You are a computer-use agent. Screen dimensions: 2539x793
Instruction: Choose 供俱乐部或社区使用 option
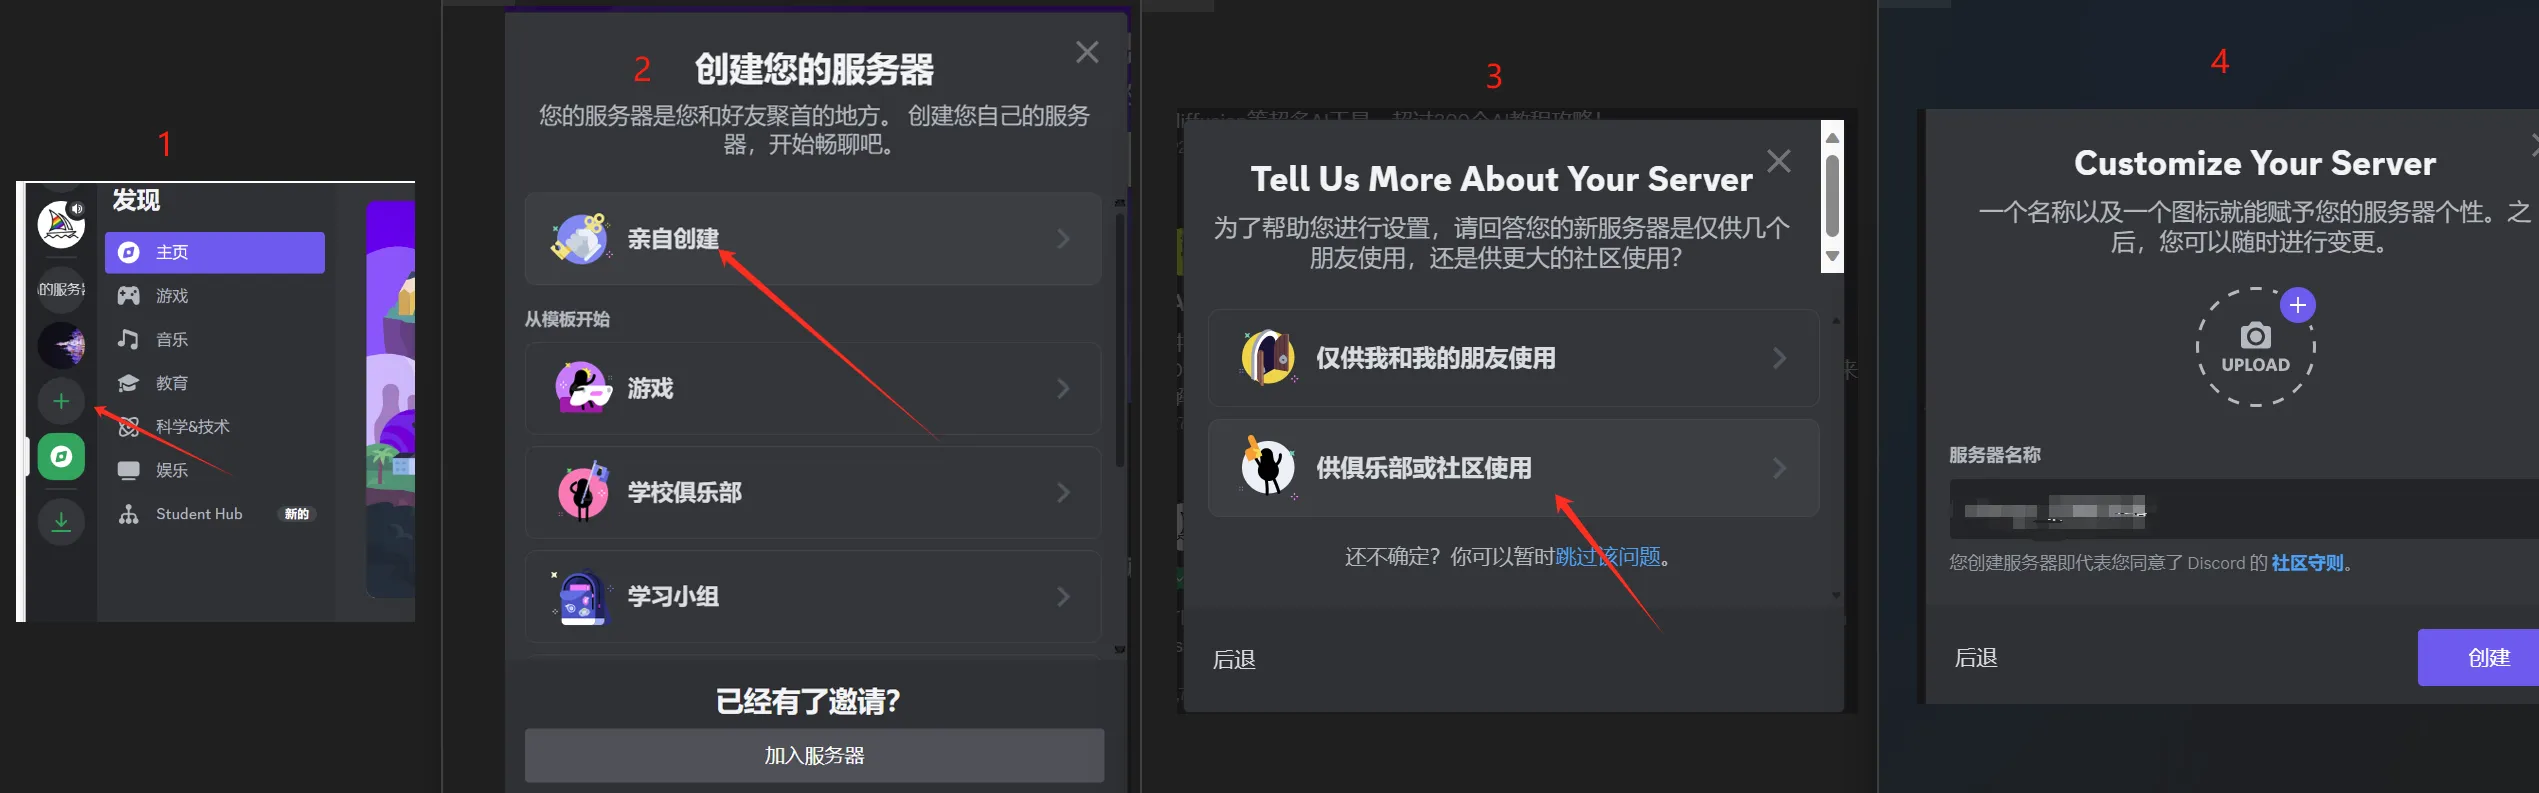click(x=1513, y=468)
